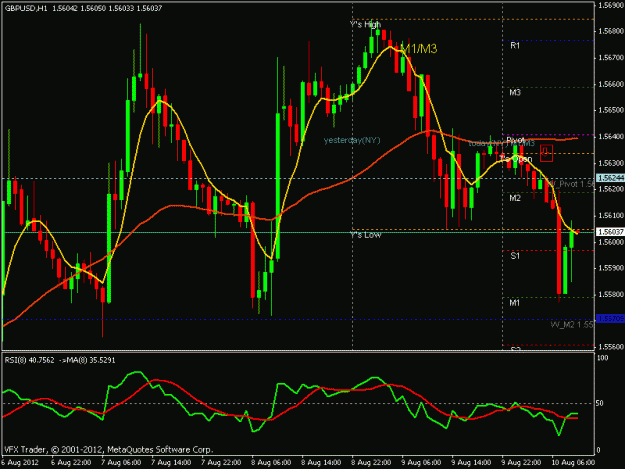The image size is (625, 469).
Task: Click the 1.56600 price axis label
Action: (x=611, y=84)
